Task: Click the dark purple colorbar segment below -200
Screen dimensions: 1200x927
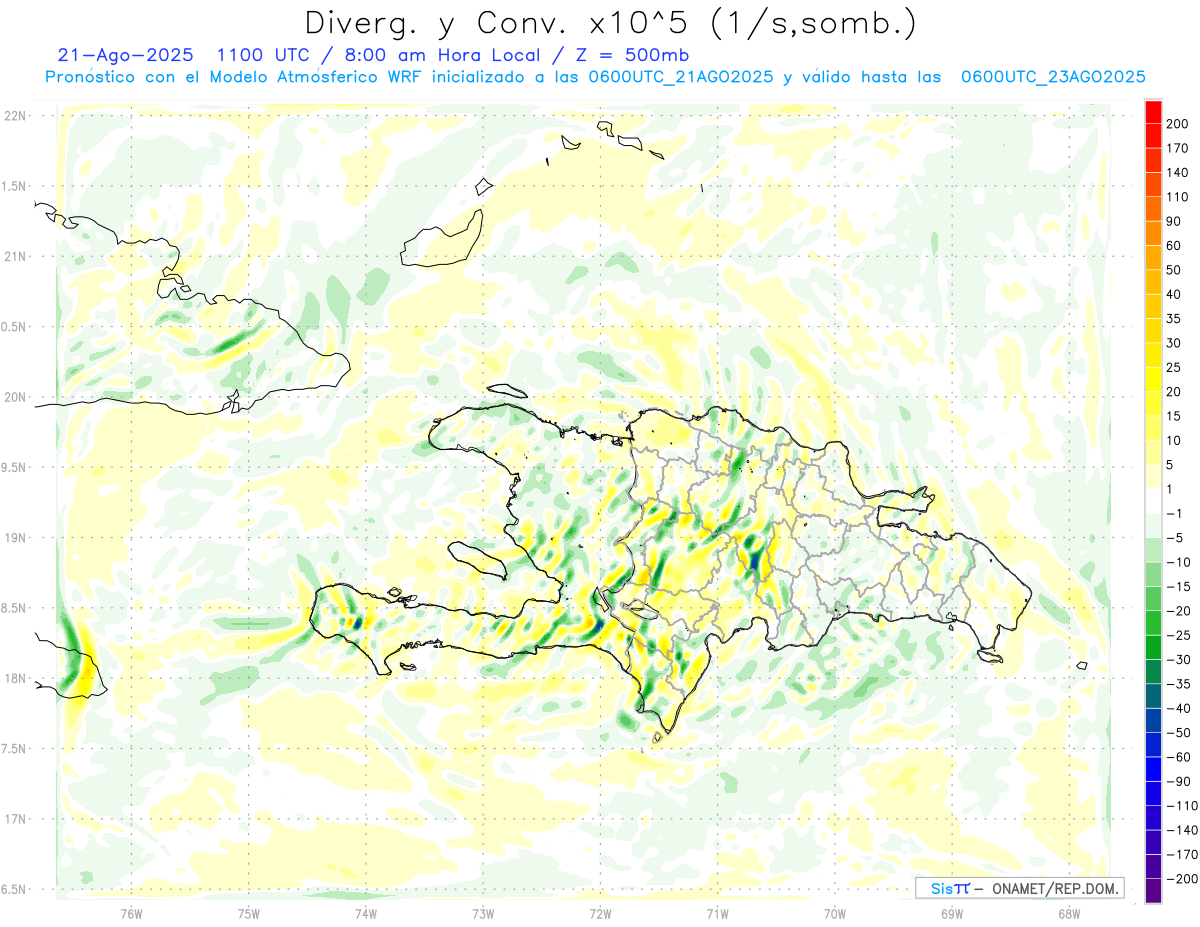Action: [x=1154, y=891]
